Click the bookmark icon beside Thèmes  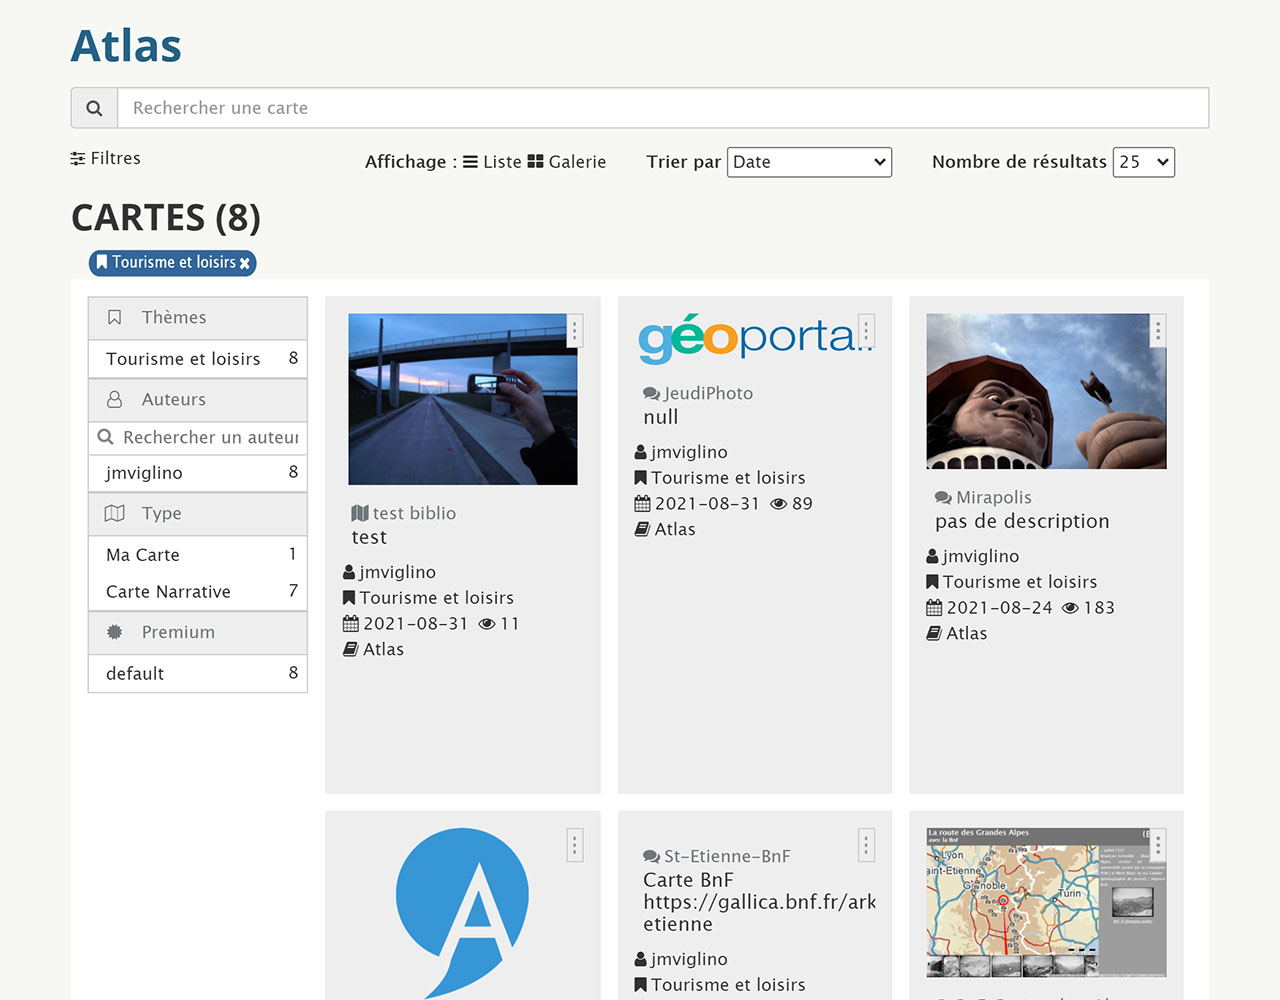[113, 317]
